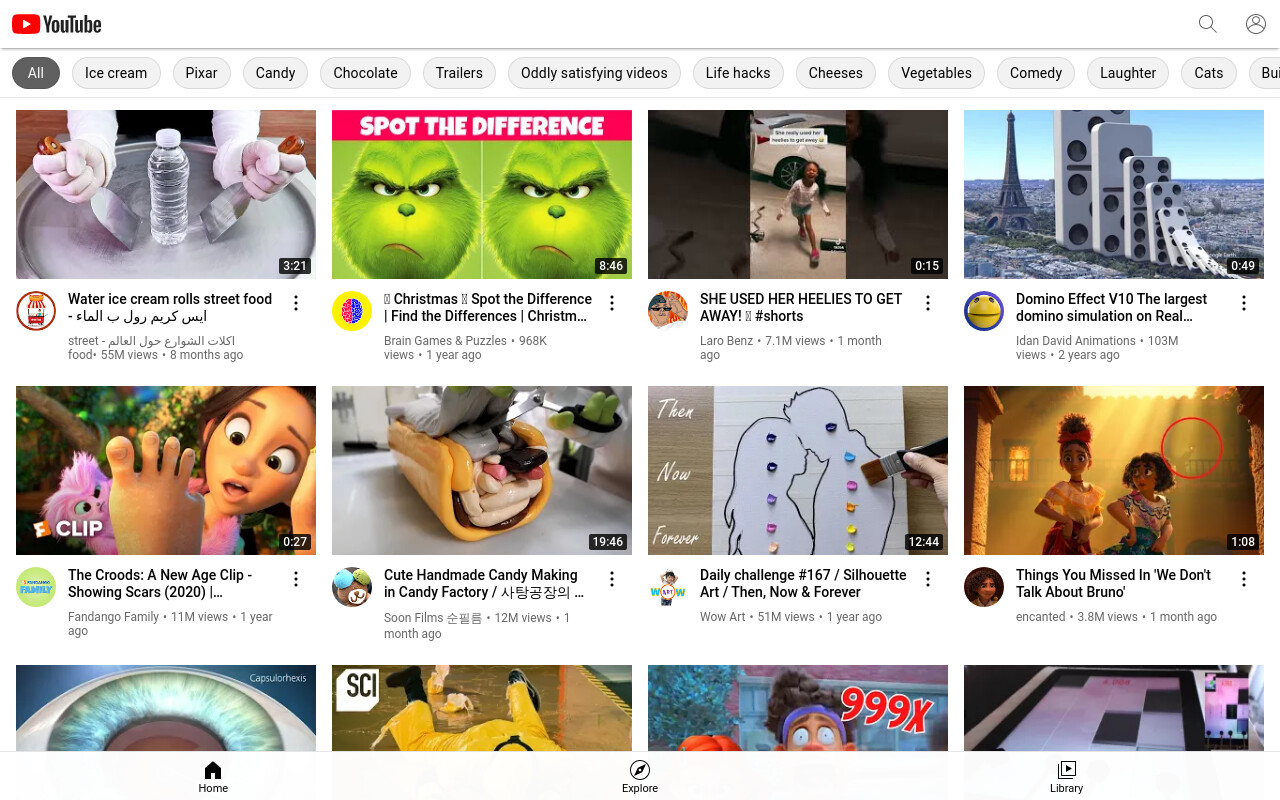Open options menu for The Croods clip
This screenshot has height=800, width=1280.
pyautogui.click(x=296, y=579)
